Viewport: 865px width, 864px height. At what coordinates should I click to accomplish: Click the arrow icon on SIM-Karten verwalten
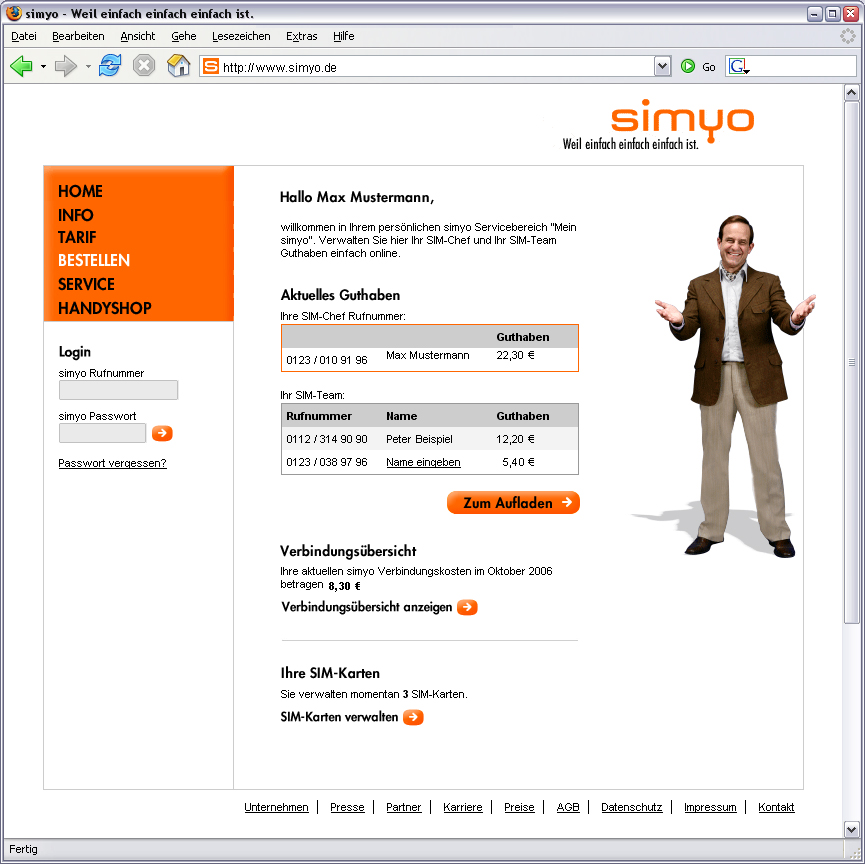click(415, 717)
